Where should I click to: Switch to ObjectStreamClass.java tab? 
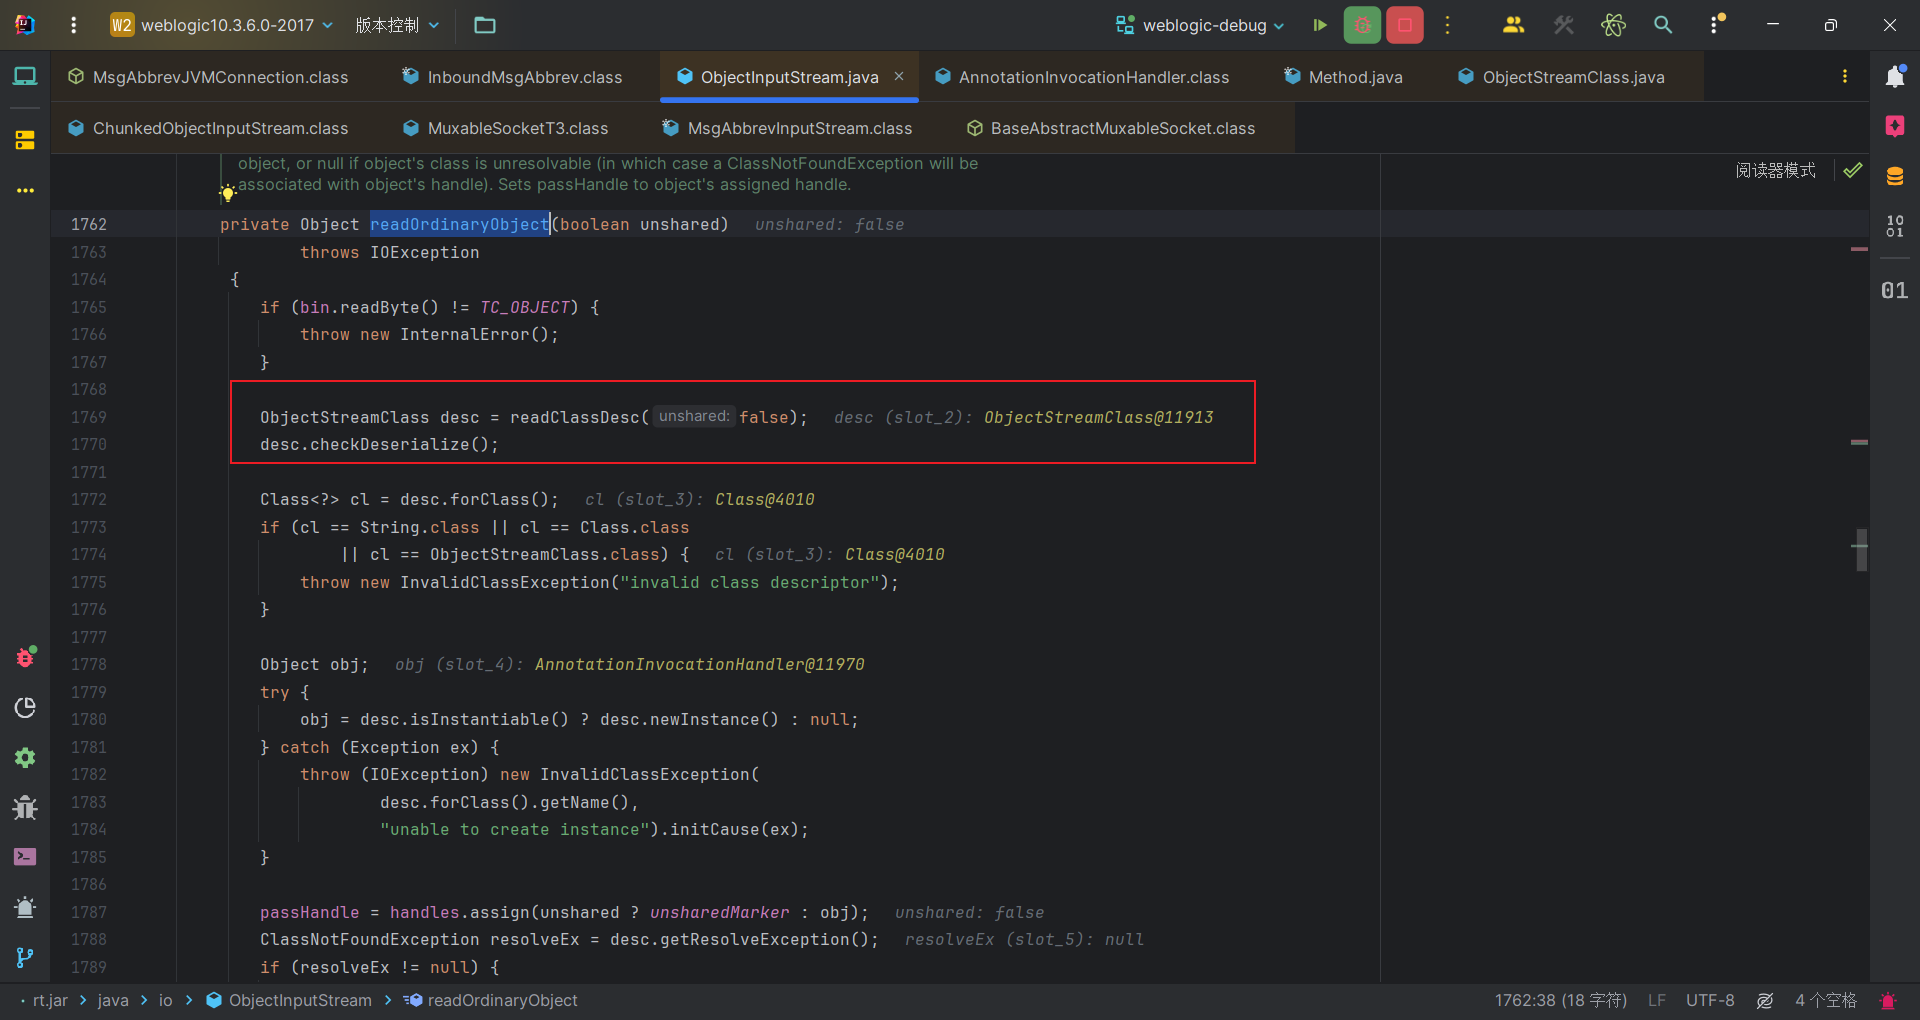(1562, 77)
